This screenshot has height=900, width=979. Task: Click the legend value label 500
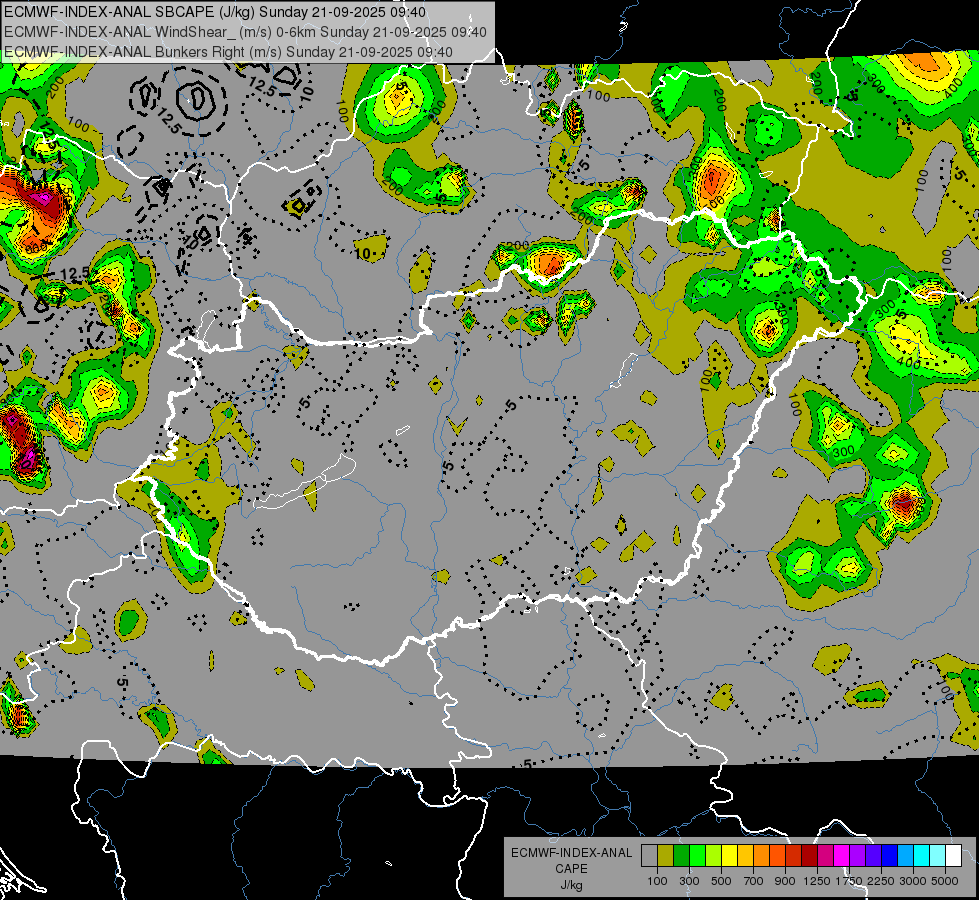coord(722,881)
